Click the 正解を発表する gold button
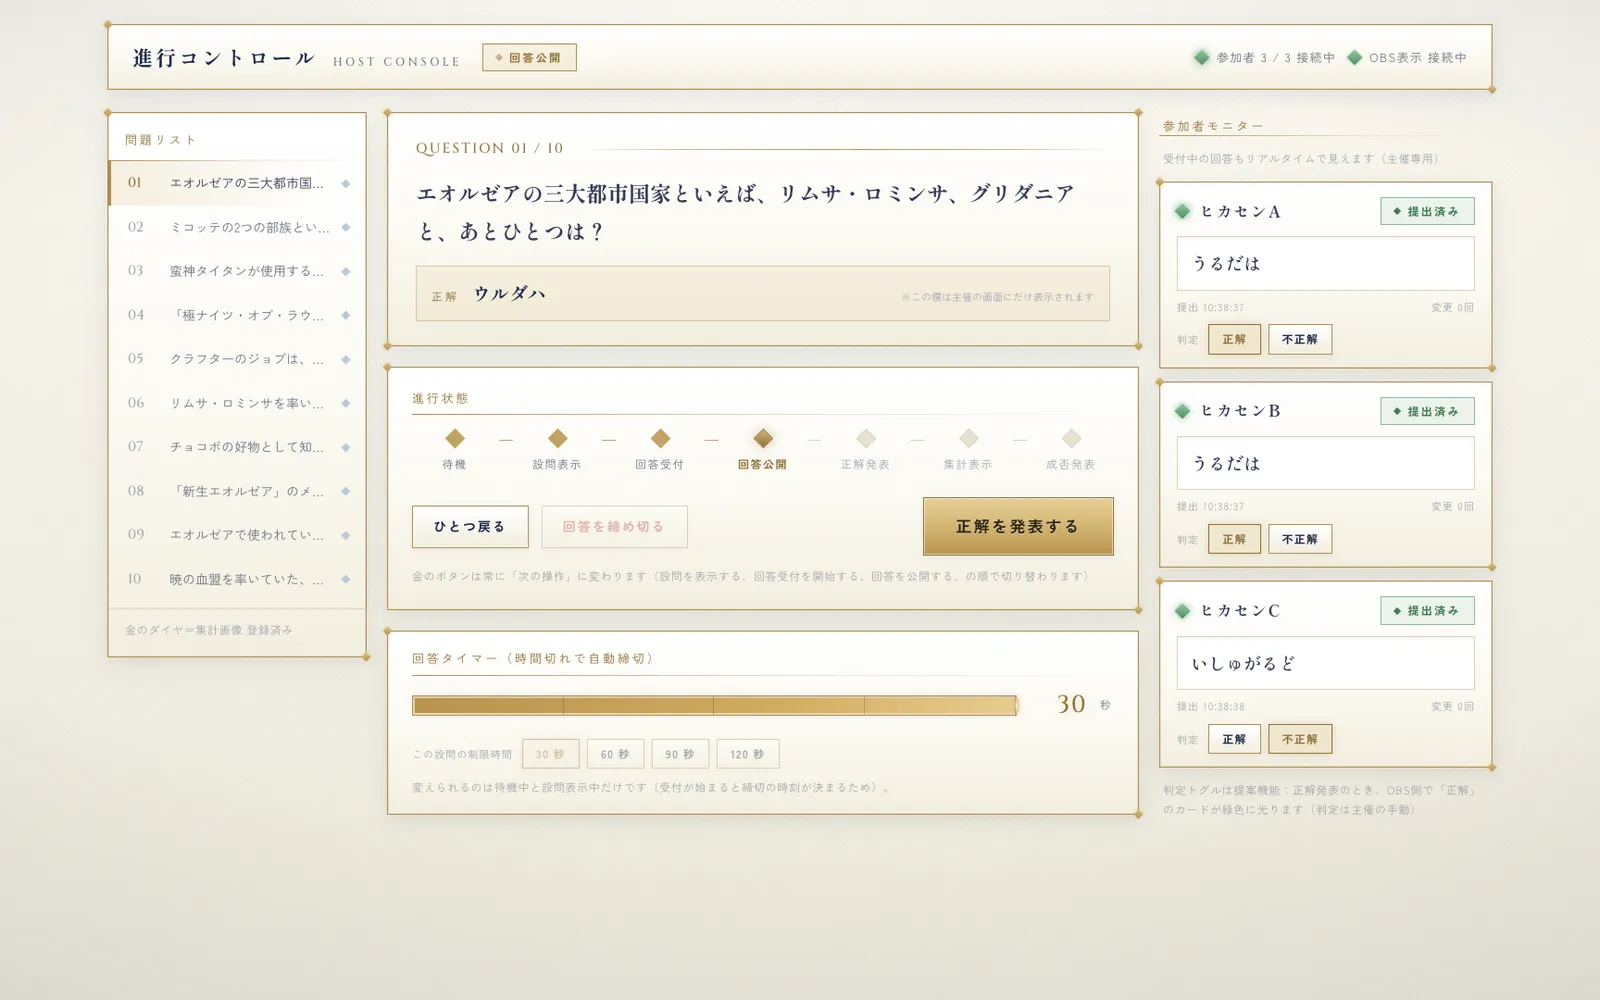1600x1000 pixels. (x=1018, y=526)
